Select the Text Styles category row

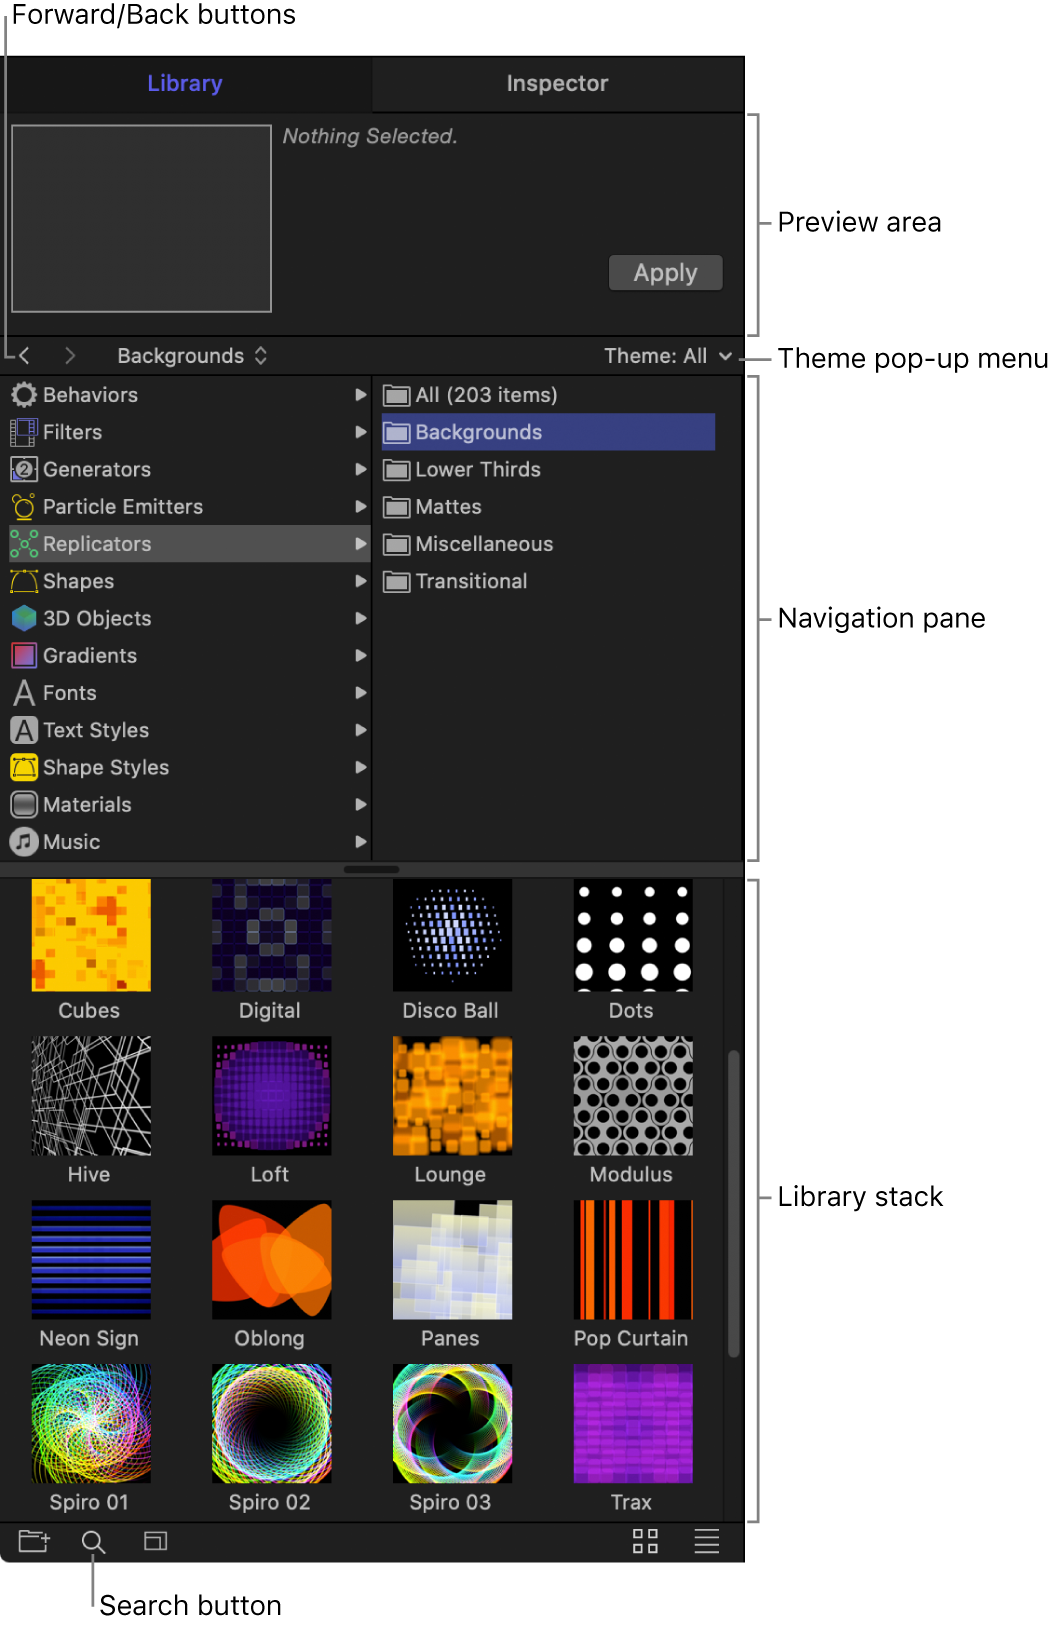(189, 730)
